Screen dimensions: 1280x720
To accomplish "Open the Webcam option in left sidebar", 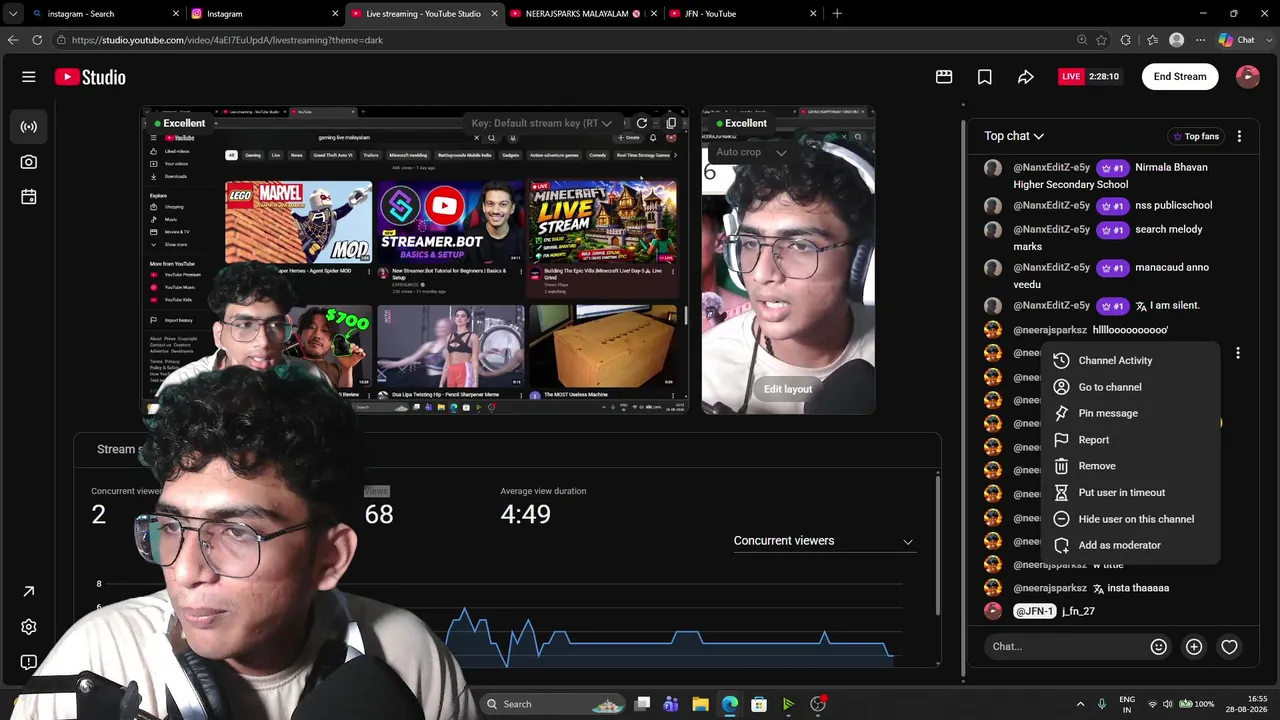I will pyautogui.click(x=29, y=162).
